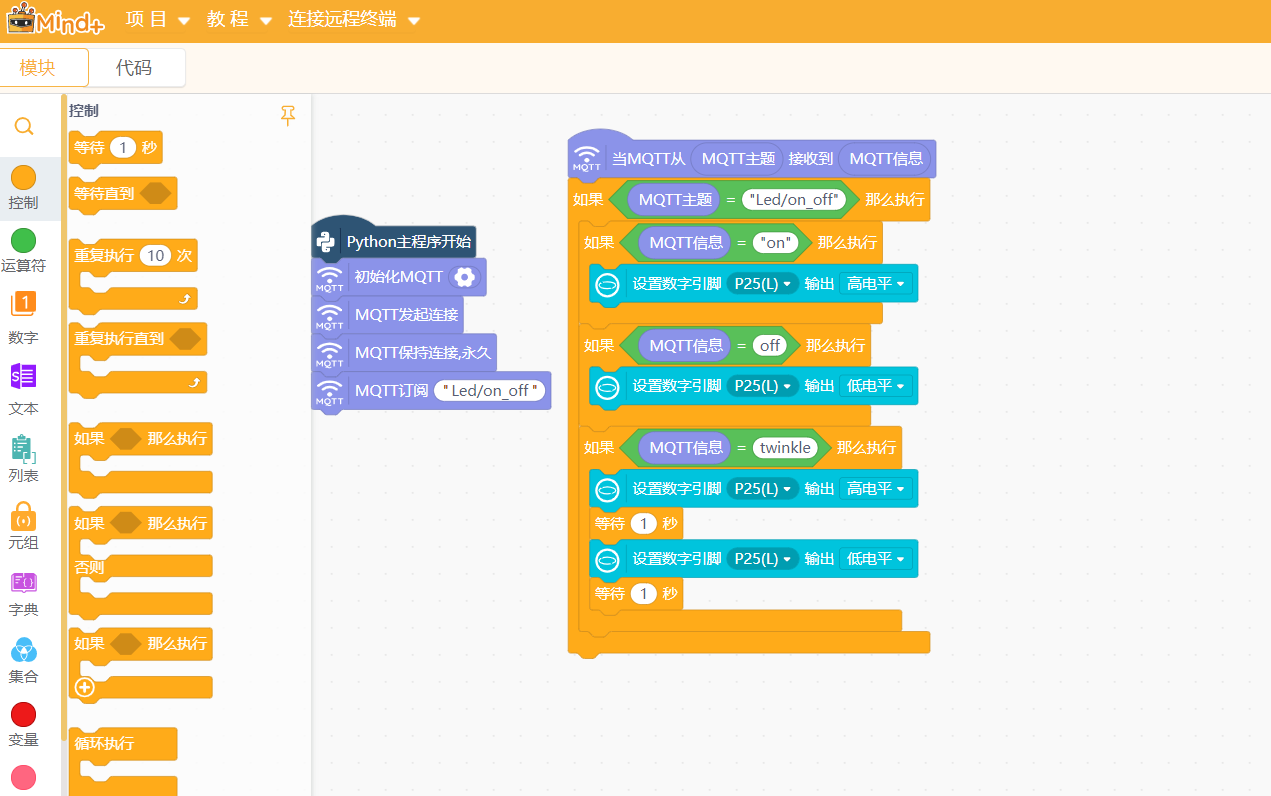The width and height of the screenshot is (1271, 796).
Task: Click plus icon on bottom 如果 block
Action: 85,687
